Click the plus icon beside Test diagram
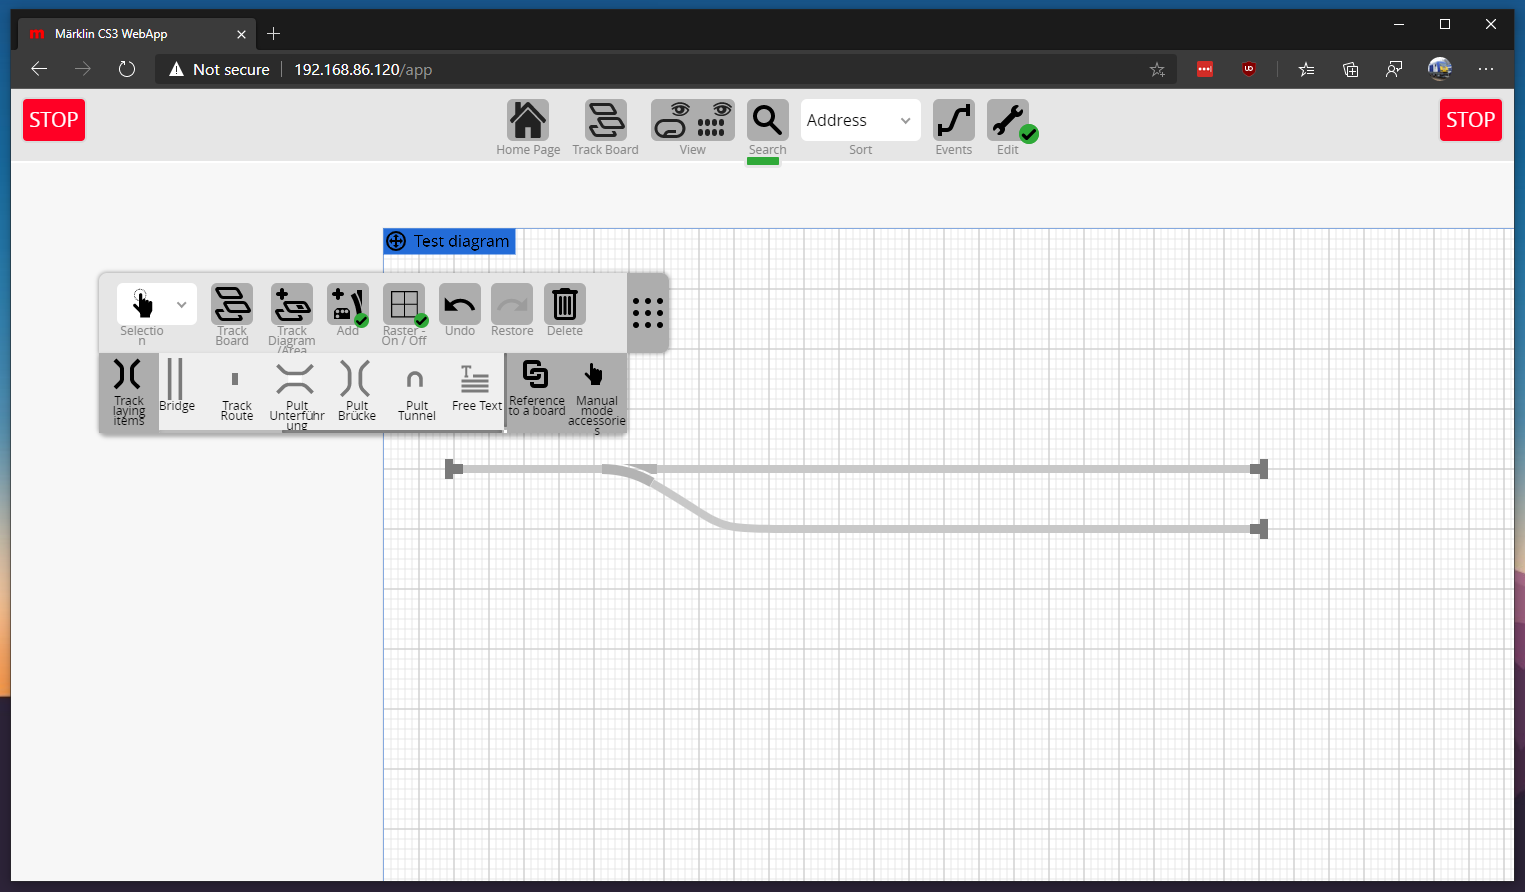The image size is (1525, 892). click(x=397, y=241)
